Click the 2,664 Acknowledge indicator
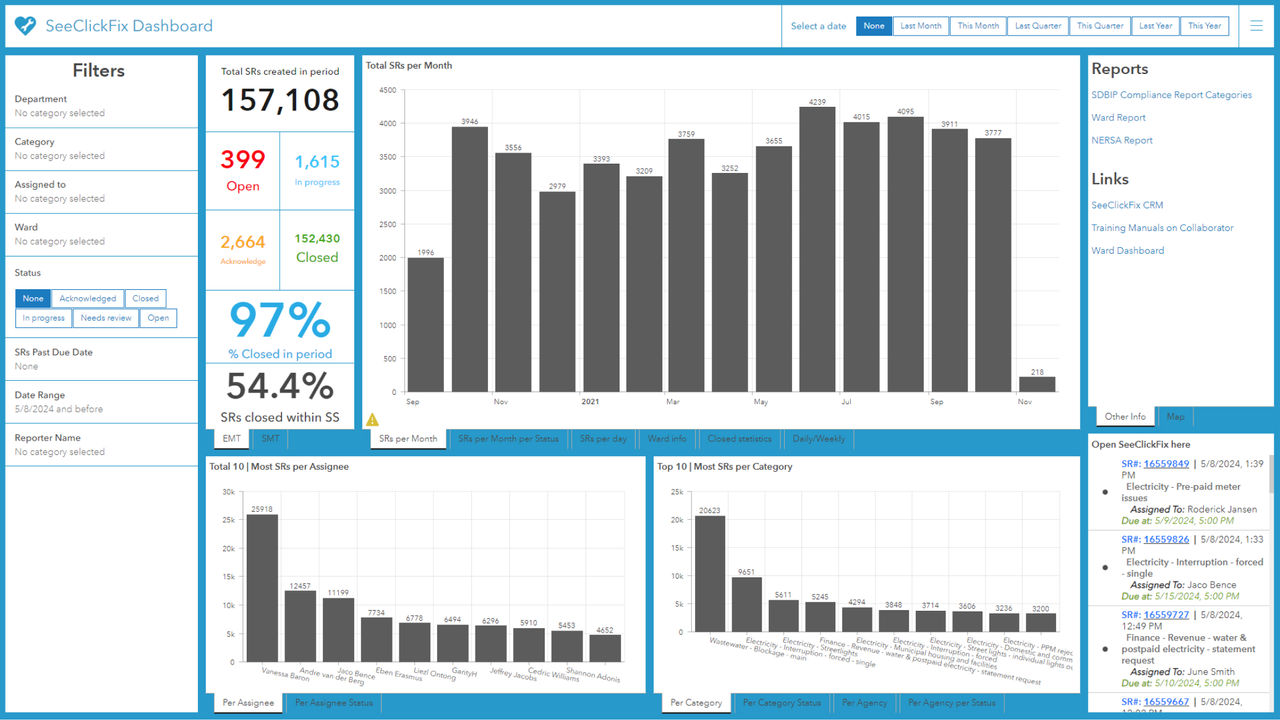The width and height of the screenshot is (1280, 720). [x=243, y=249]
